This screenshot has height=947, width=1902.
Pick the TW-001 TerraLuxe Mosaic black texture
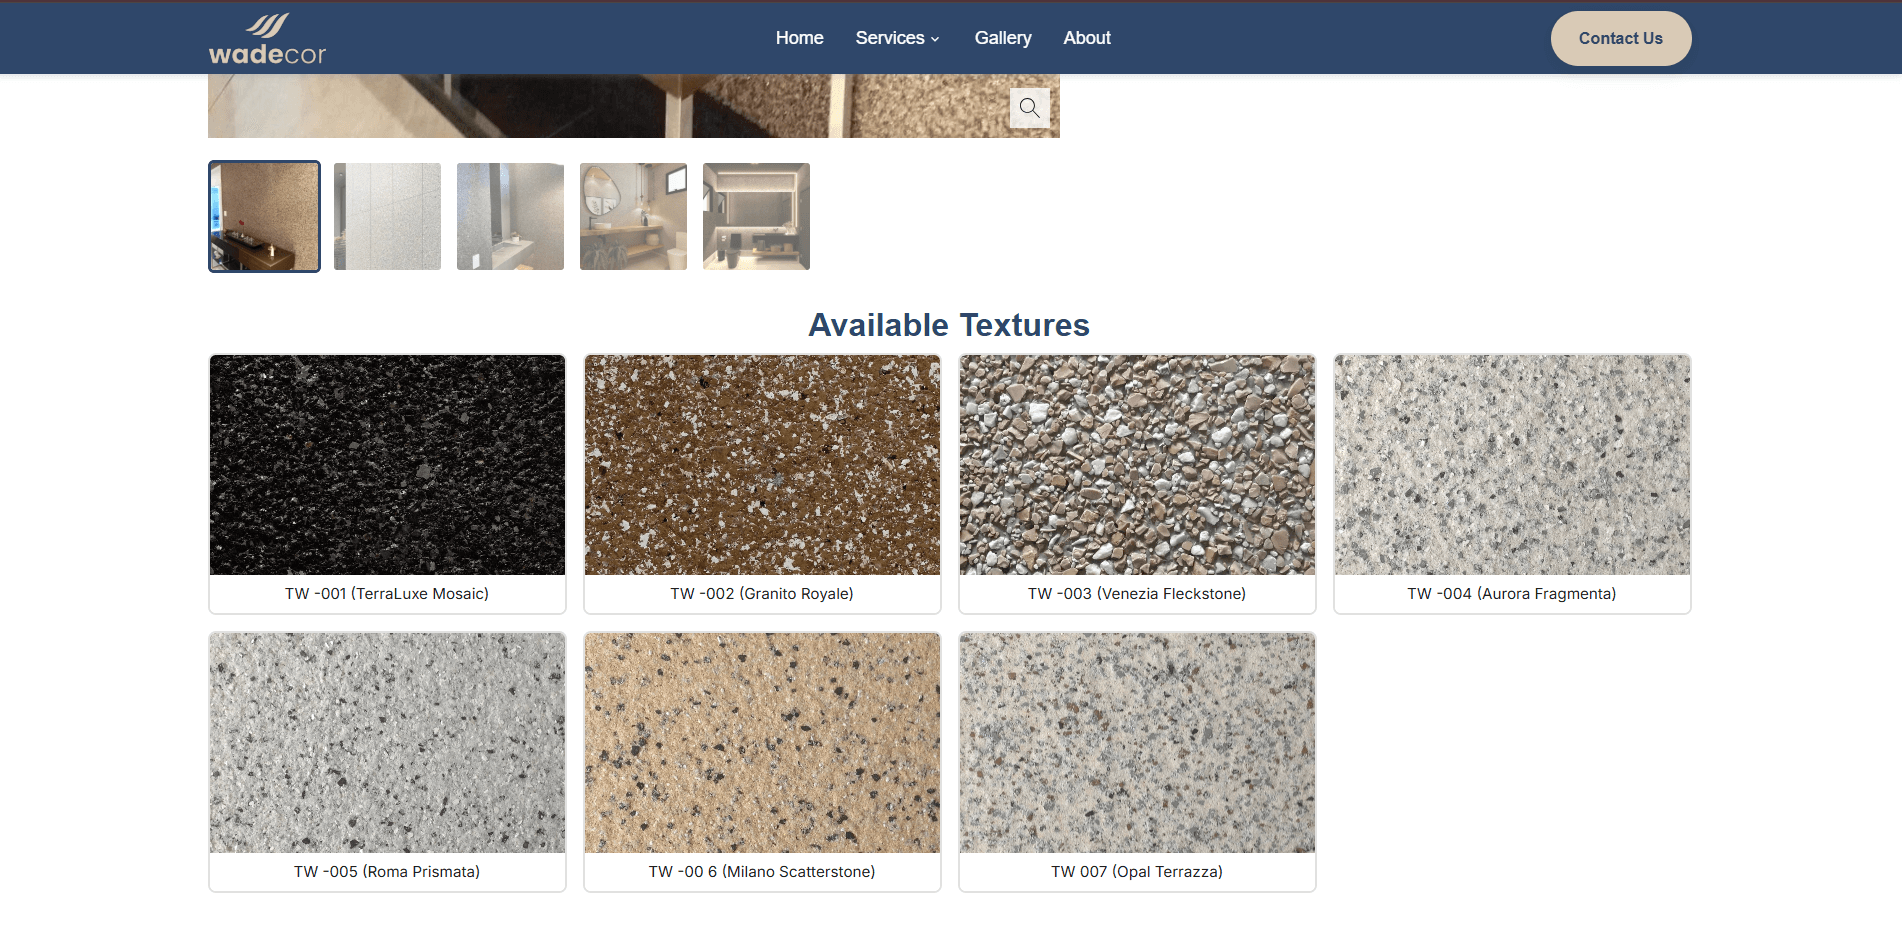(387, 465)
